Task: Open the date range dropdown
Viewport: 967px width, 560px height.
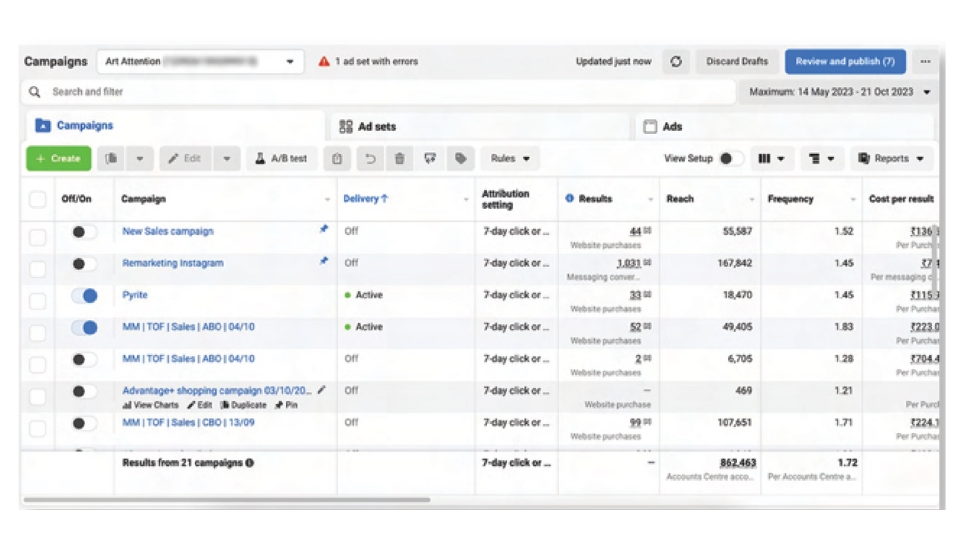Action: (839, 92)
